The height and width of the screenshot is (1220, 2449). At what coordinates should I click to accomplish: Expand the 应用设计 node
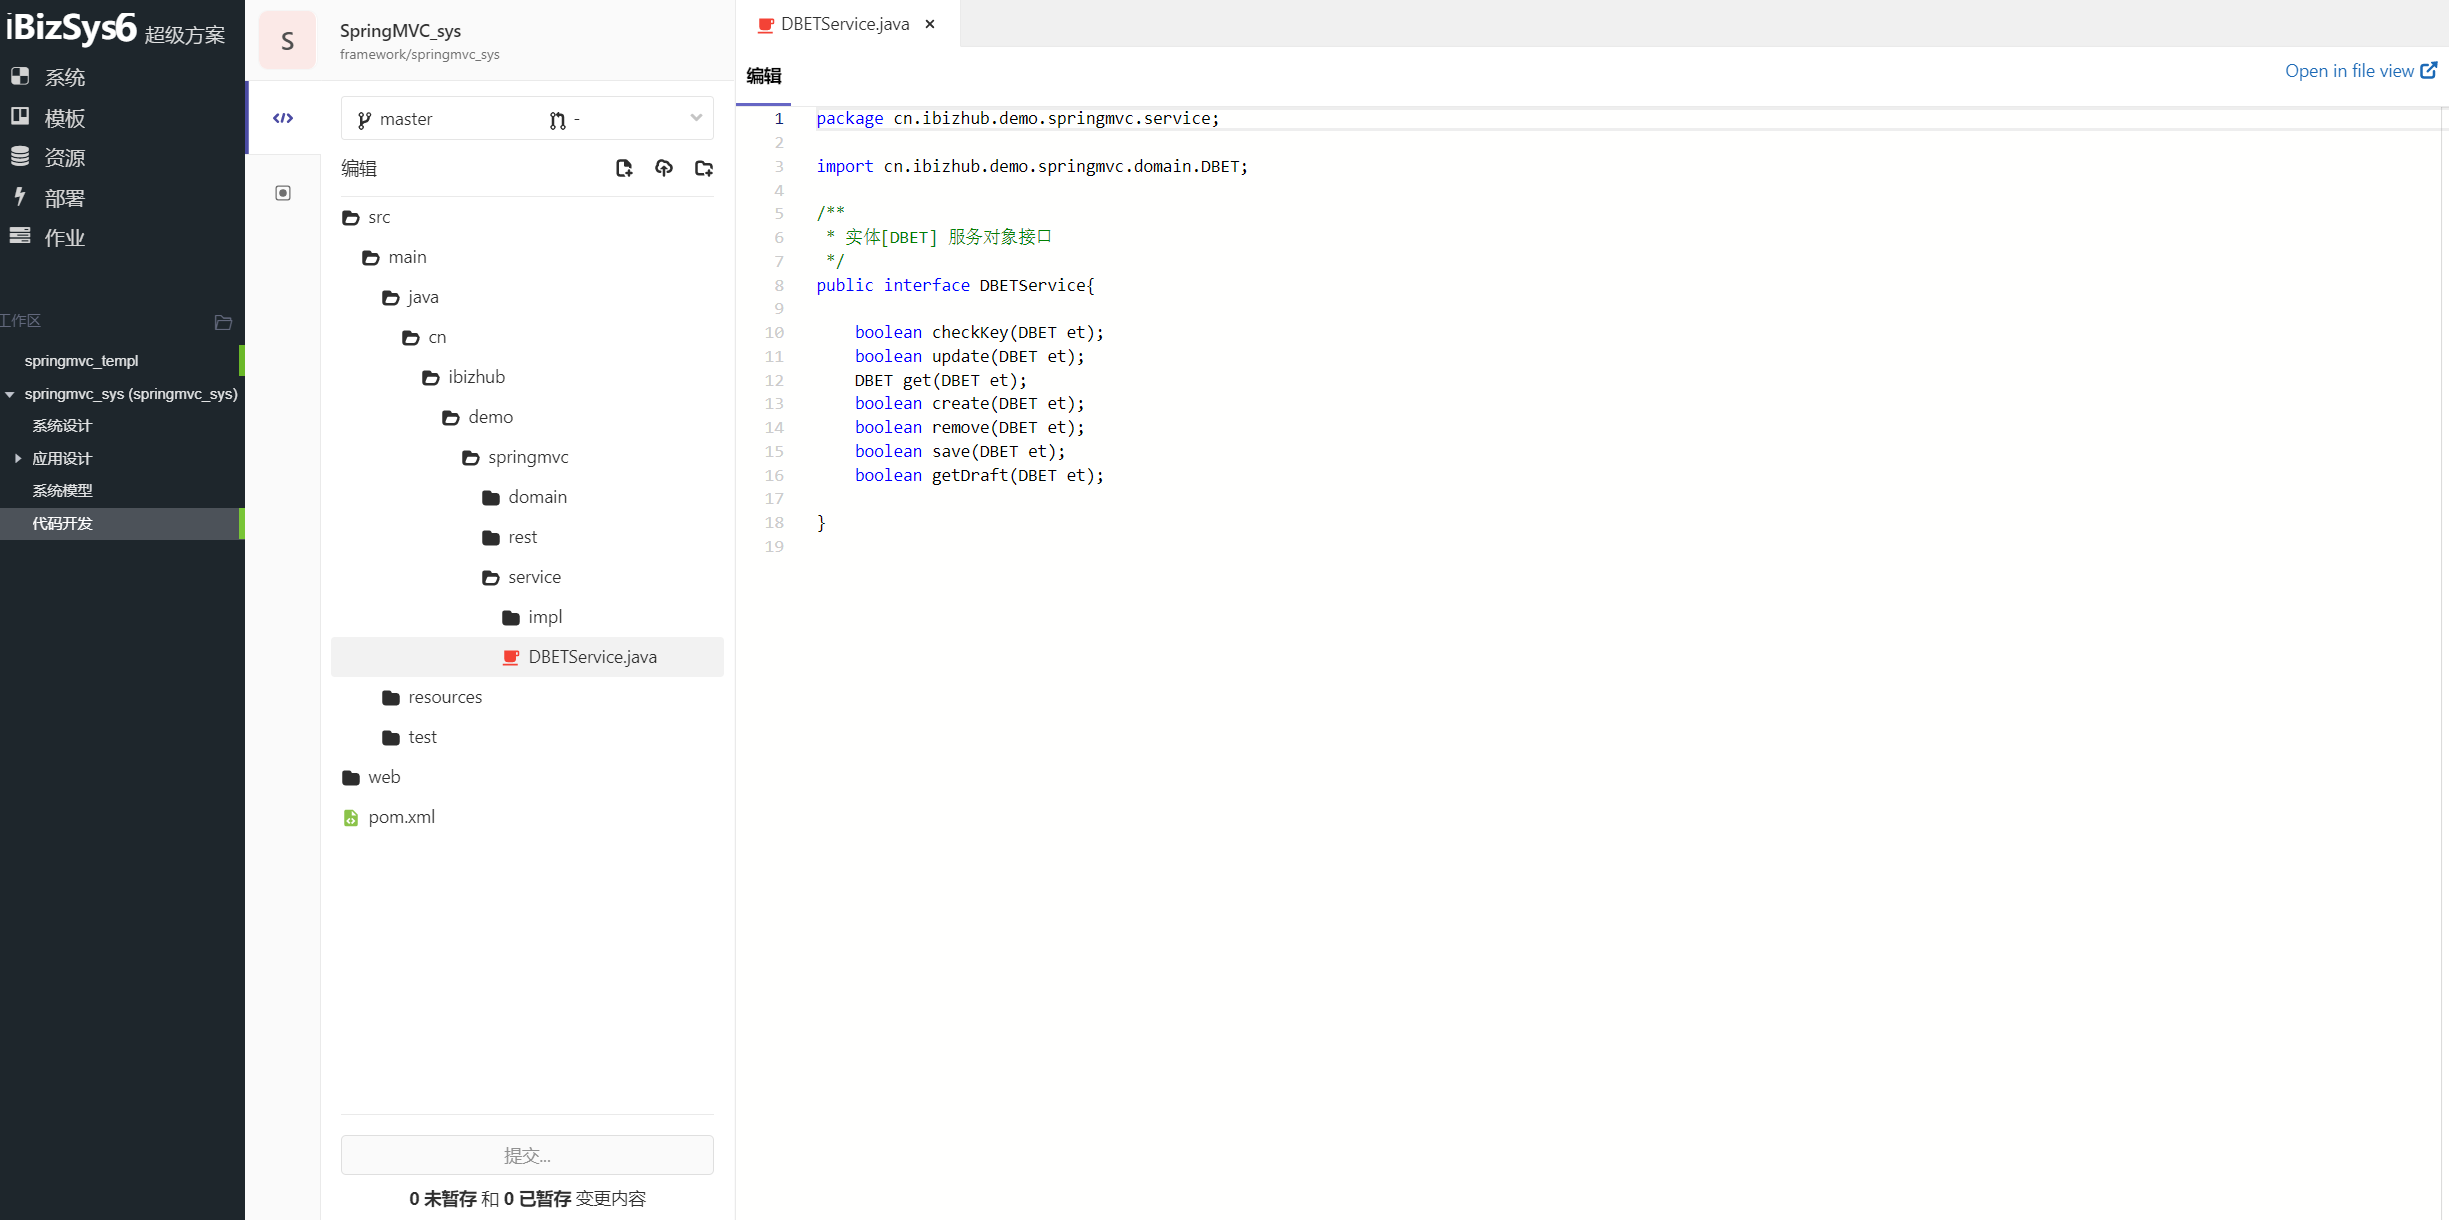click(x=18, y=458)
